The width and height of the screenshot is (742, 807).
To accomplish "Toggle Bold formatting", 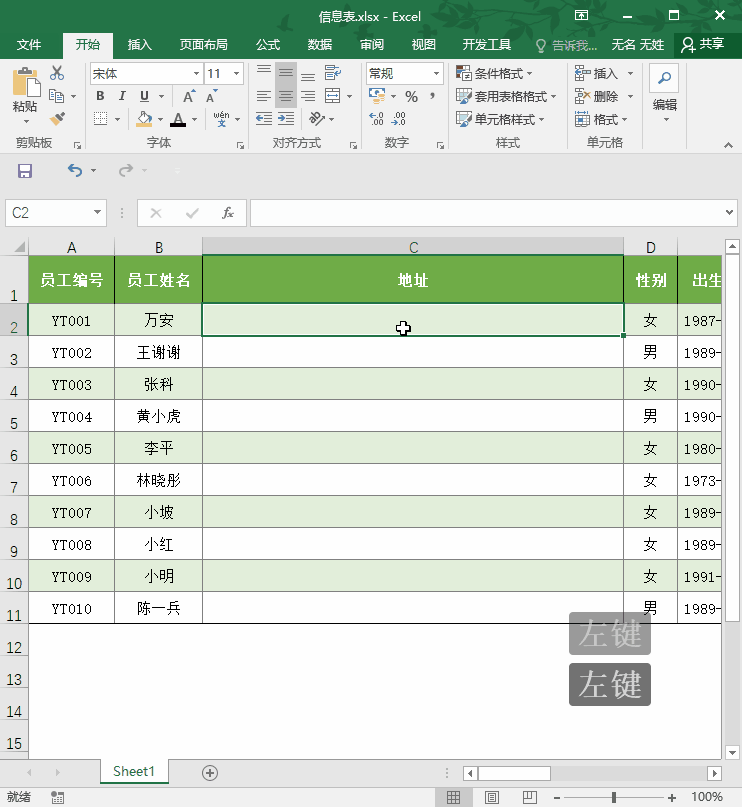I will tap(100, 96).
